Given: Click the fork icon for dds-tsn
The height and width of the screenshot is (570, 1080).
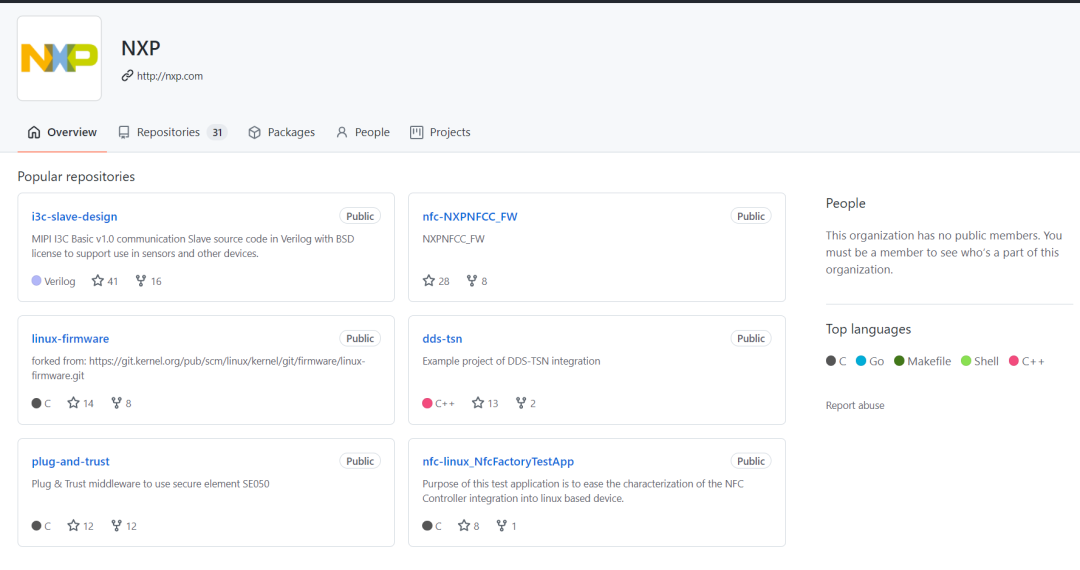Looking at the screenshot, I should tap(521, 403).
